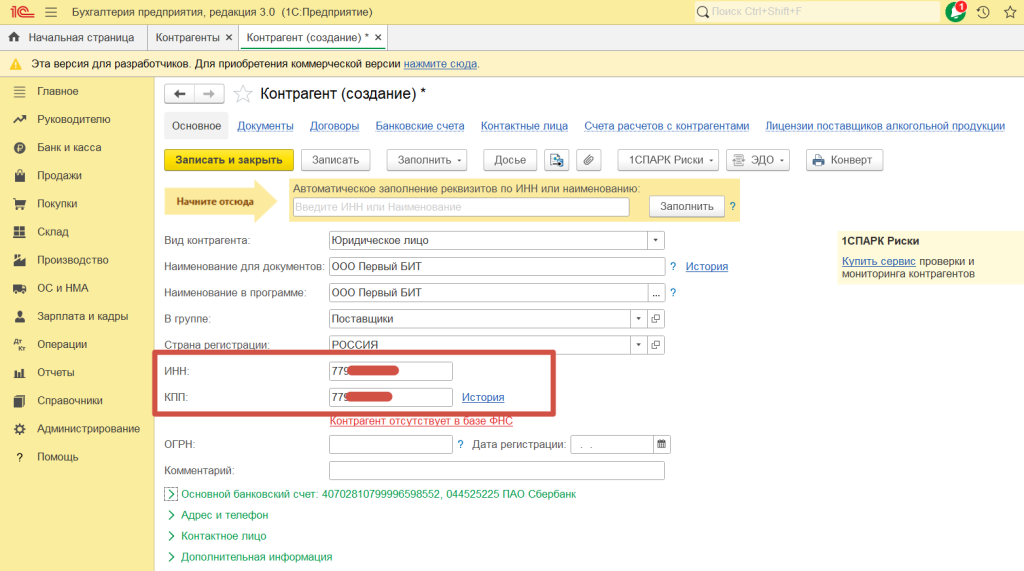Expand the Адрес и телефон section

224,515
